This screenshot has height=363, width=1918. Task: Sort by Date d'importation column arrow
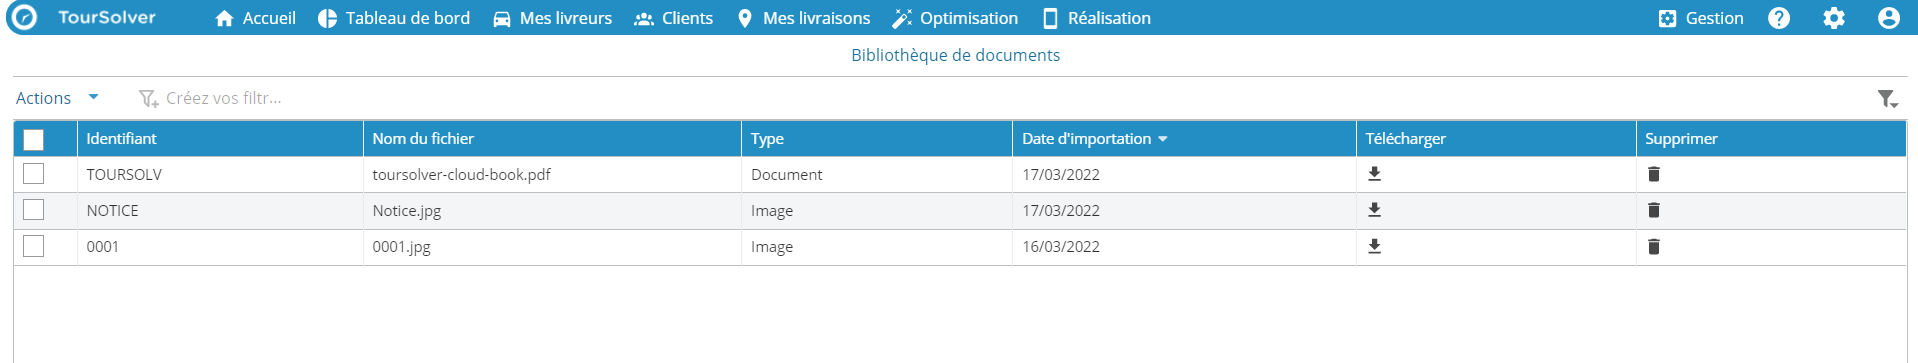tap(1162, 139)
